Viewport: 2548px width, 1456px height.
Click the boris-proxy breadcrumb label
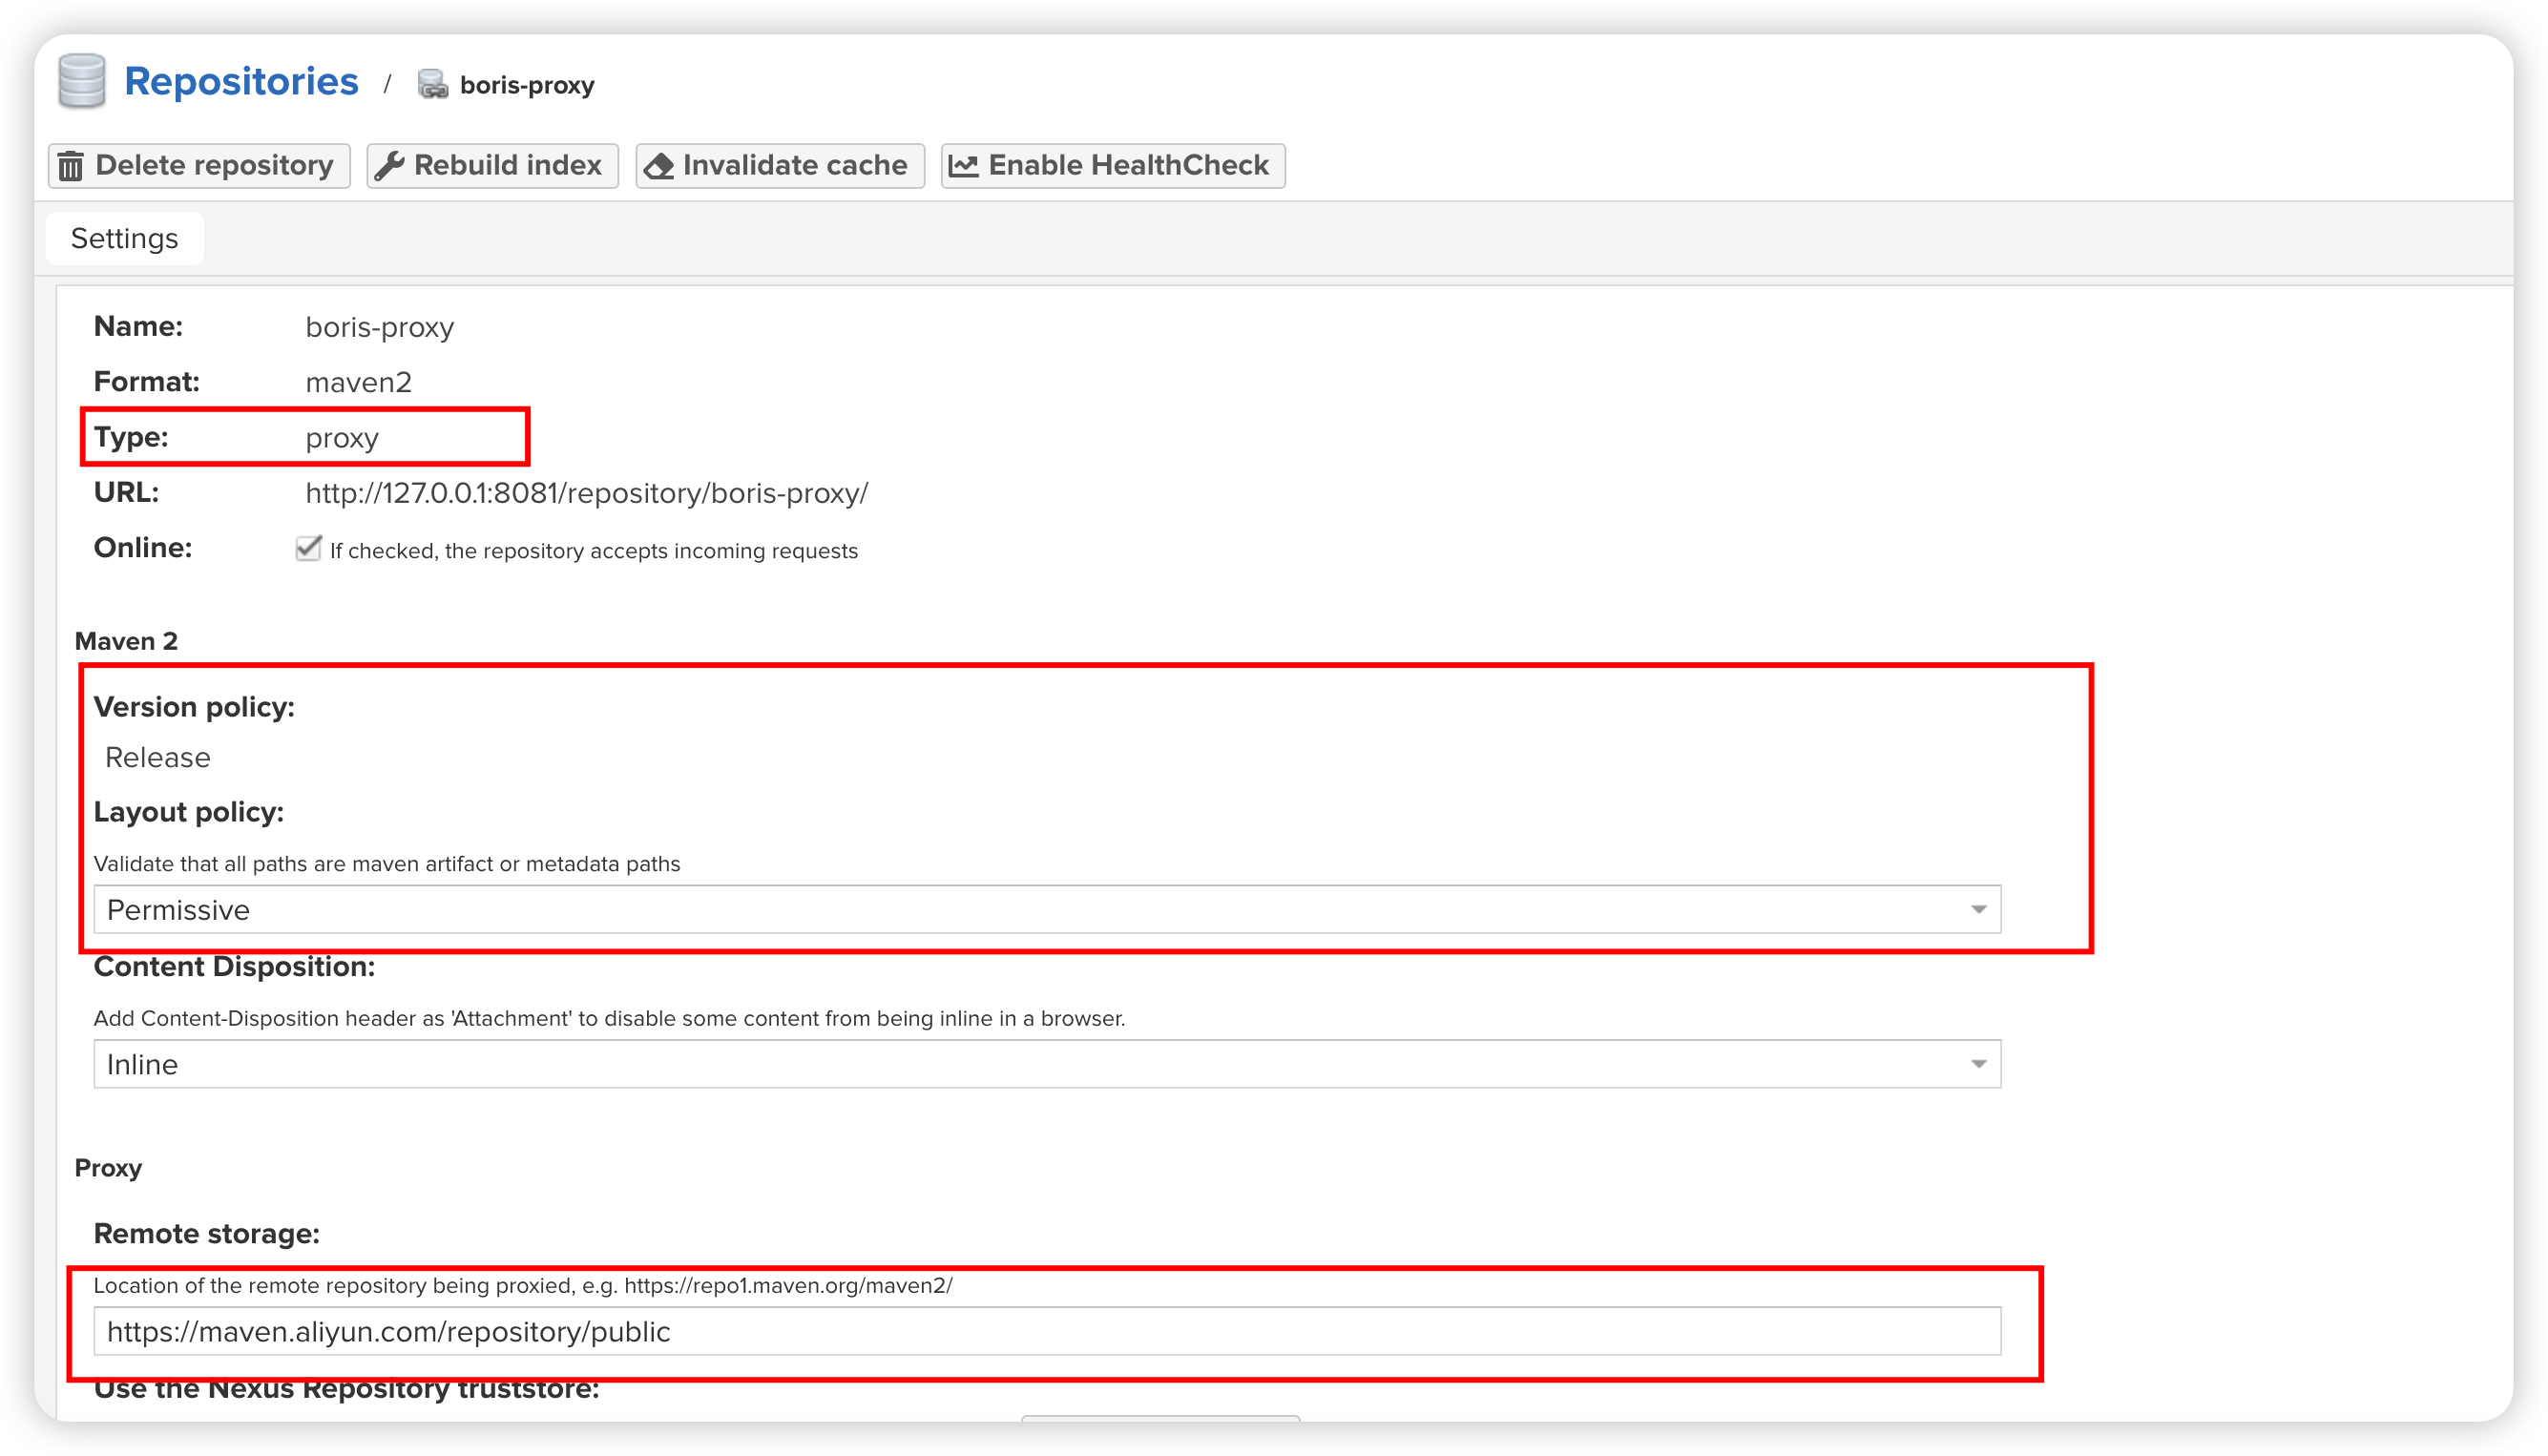coord(526,86)
